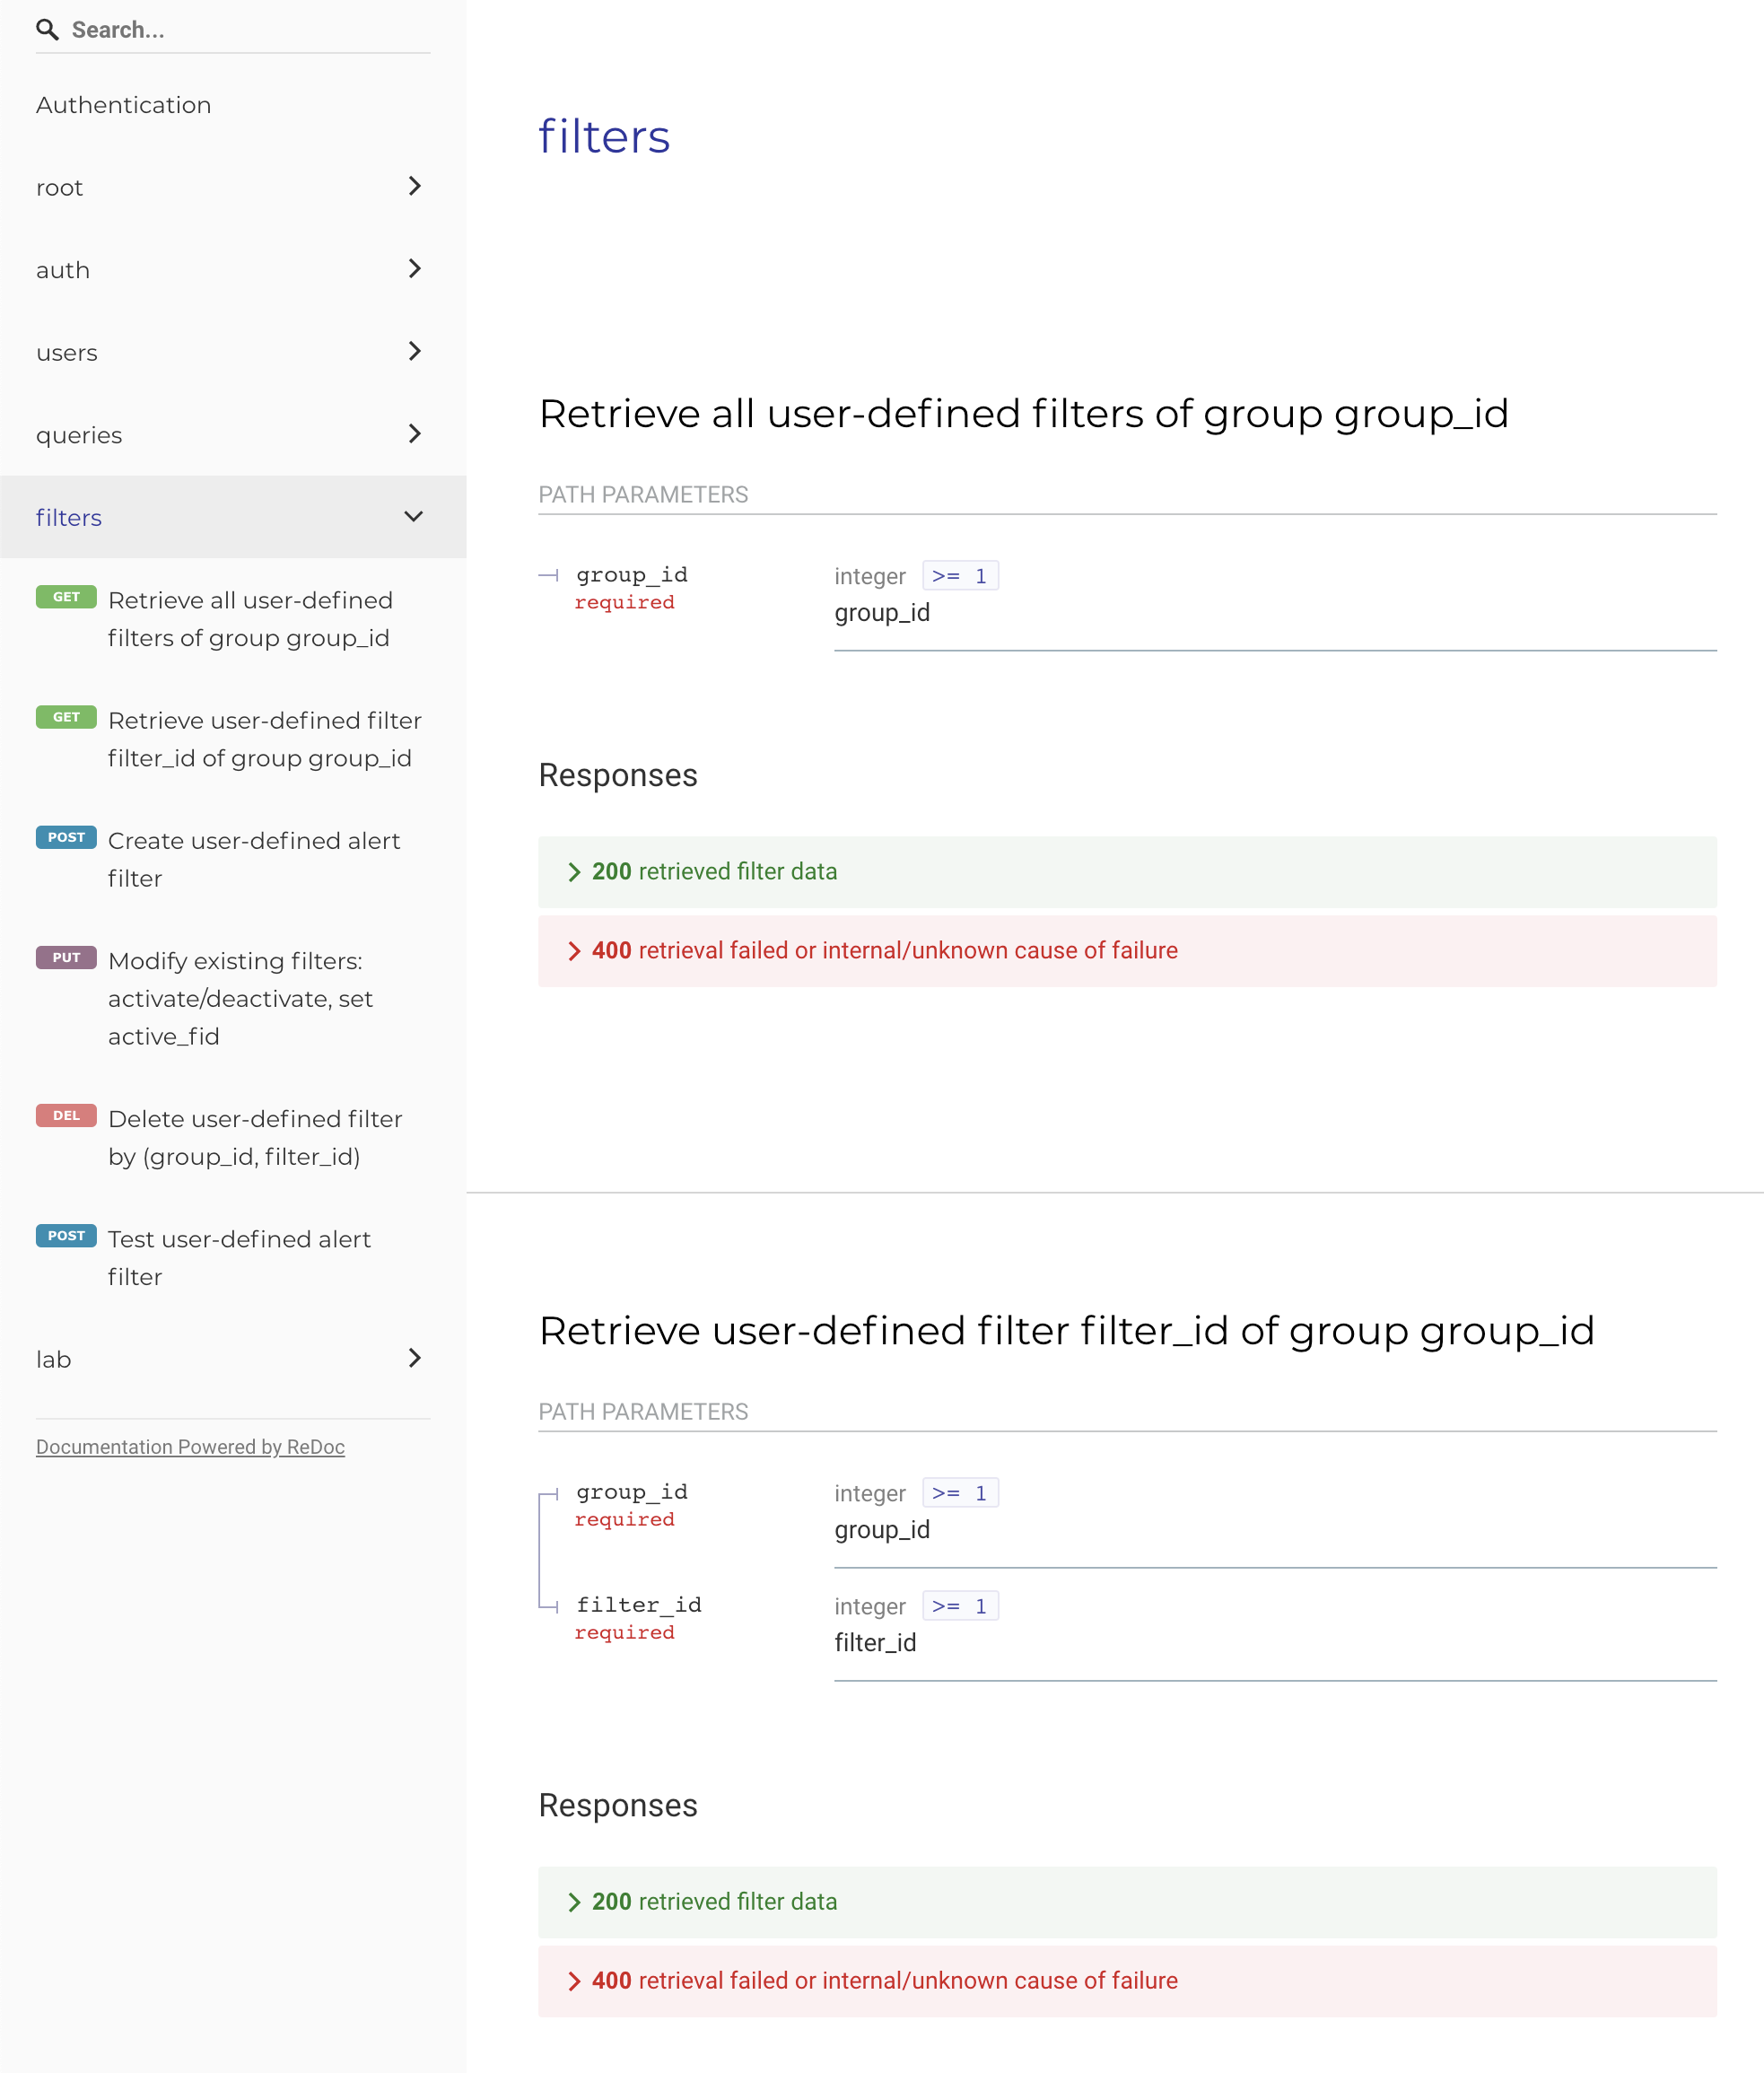Open GET Retrieve user-defined filter filter_id entry

click(x=233, y=739)
